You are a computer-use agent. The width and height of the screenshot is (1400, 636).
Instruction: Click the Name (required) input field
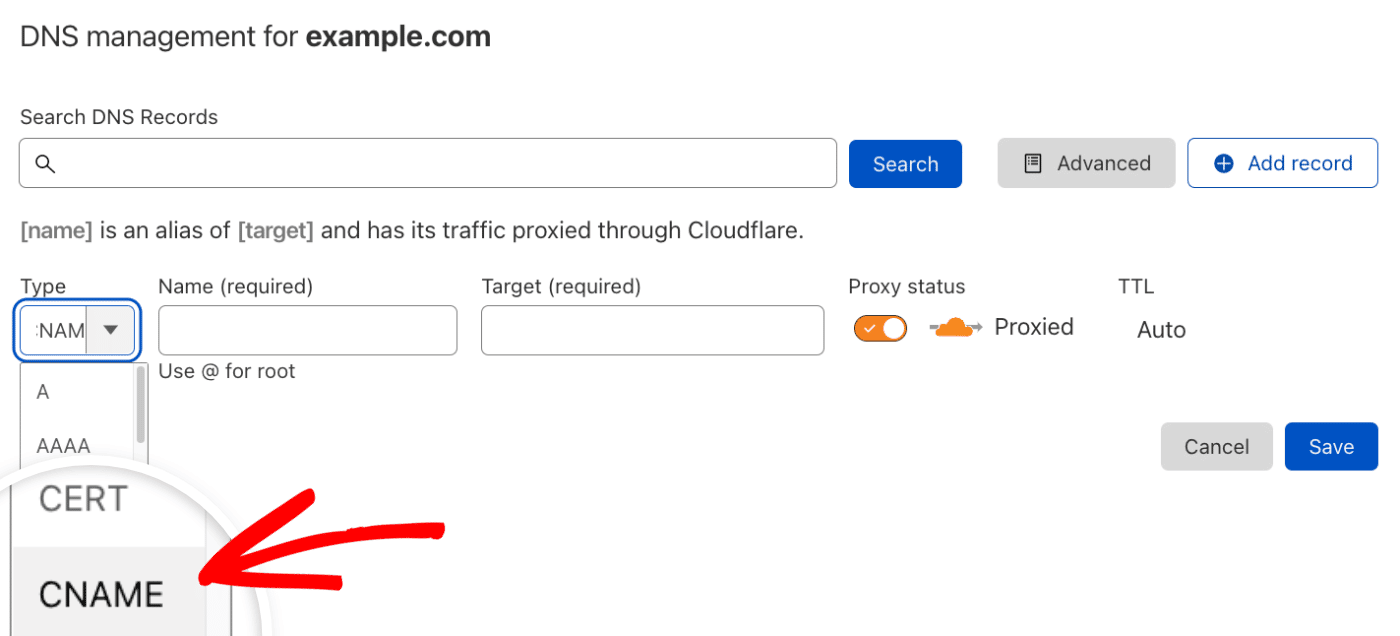pos(307,330)
